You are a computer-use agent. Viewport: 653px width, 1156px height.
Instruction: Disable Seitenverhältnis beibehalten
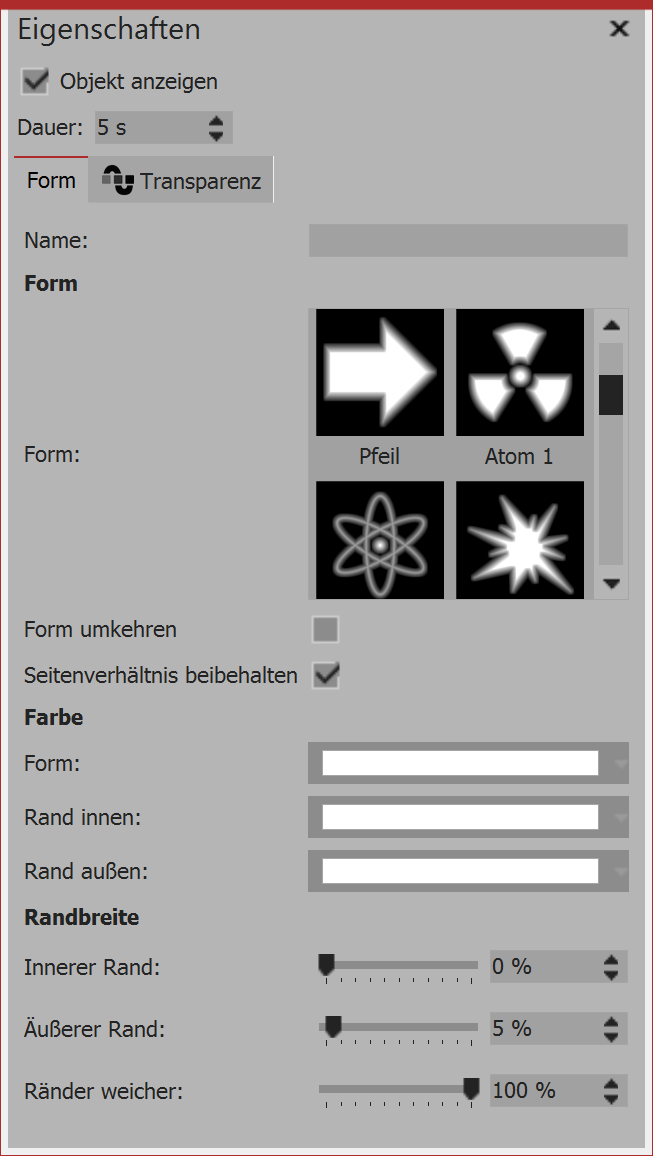coord(325,675)
